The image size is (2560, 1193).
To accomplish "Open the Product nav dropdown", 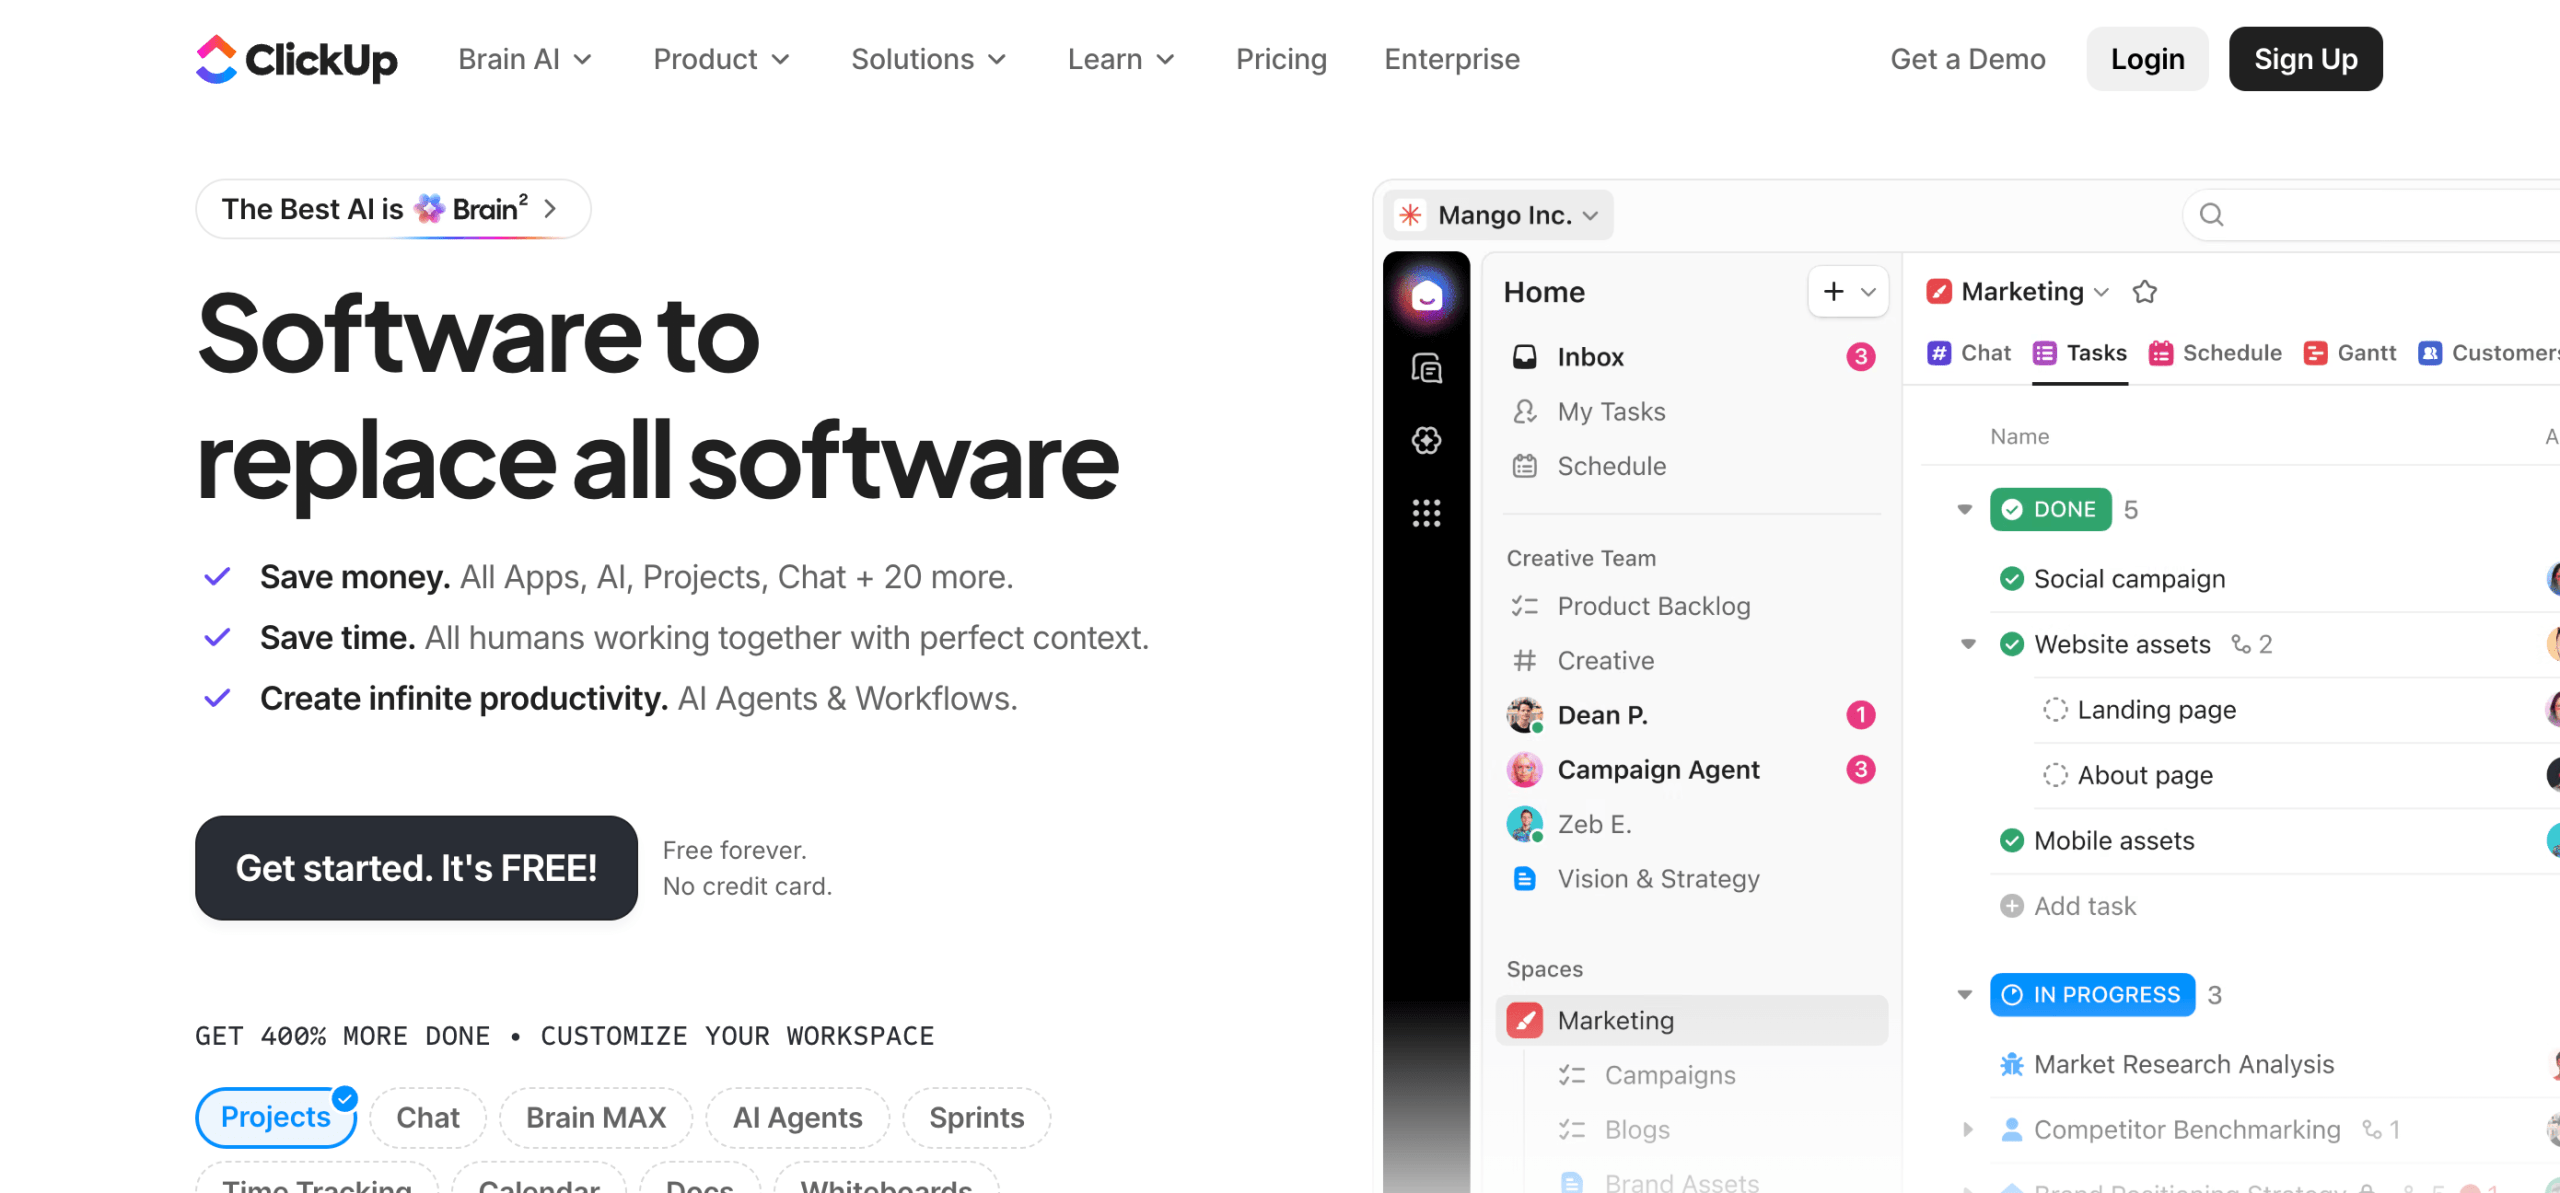I will point(722,59).
